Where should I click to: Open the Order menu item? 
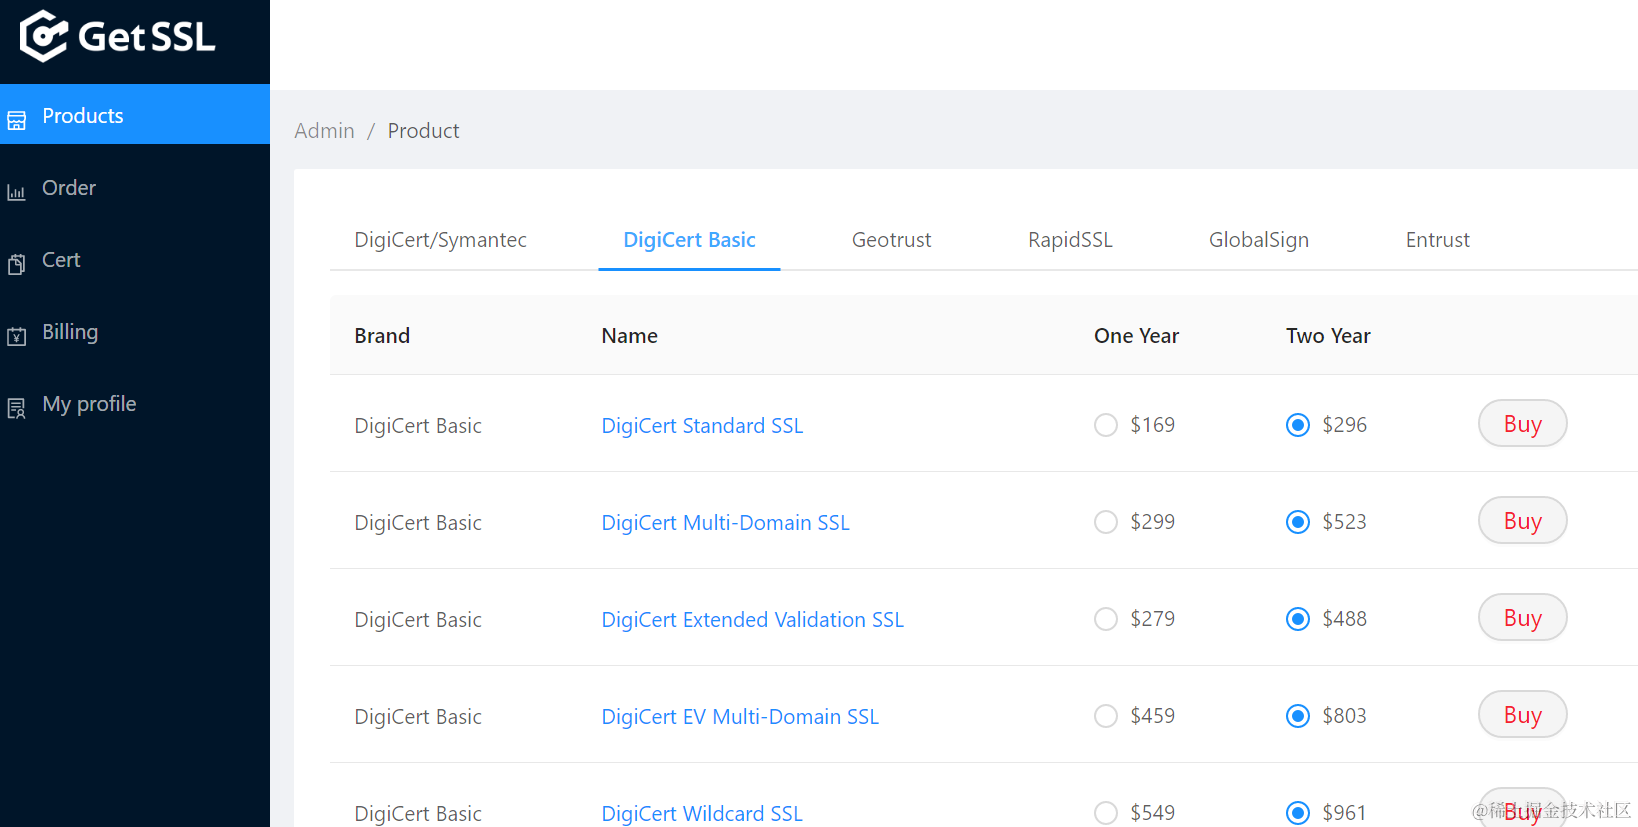coord(69,188)
